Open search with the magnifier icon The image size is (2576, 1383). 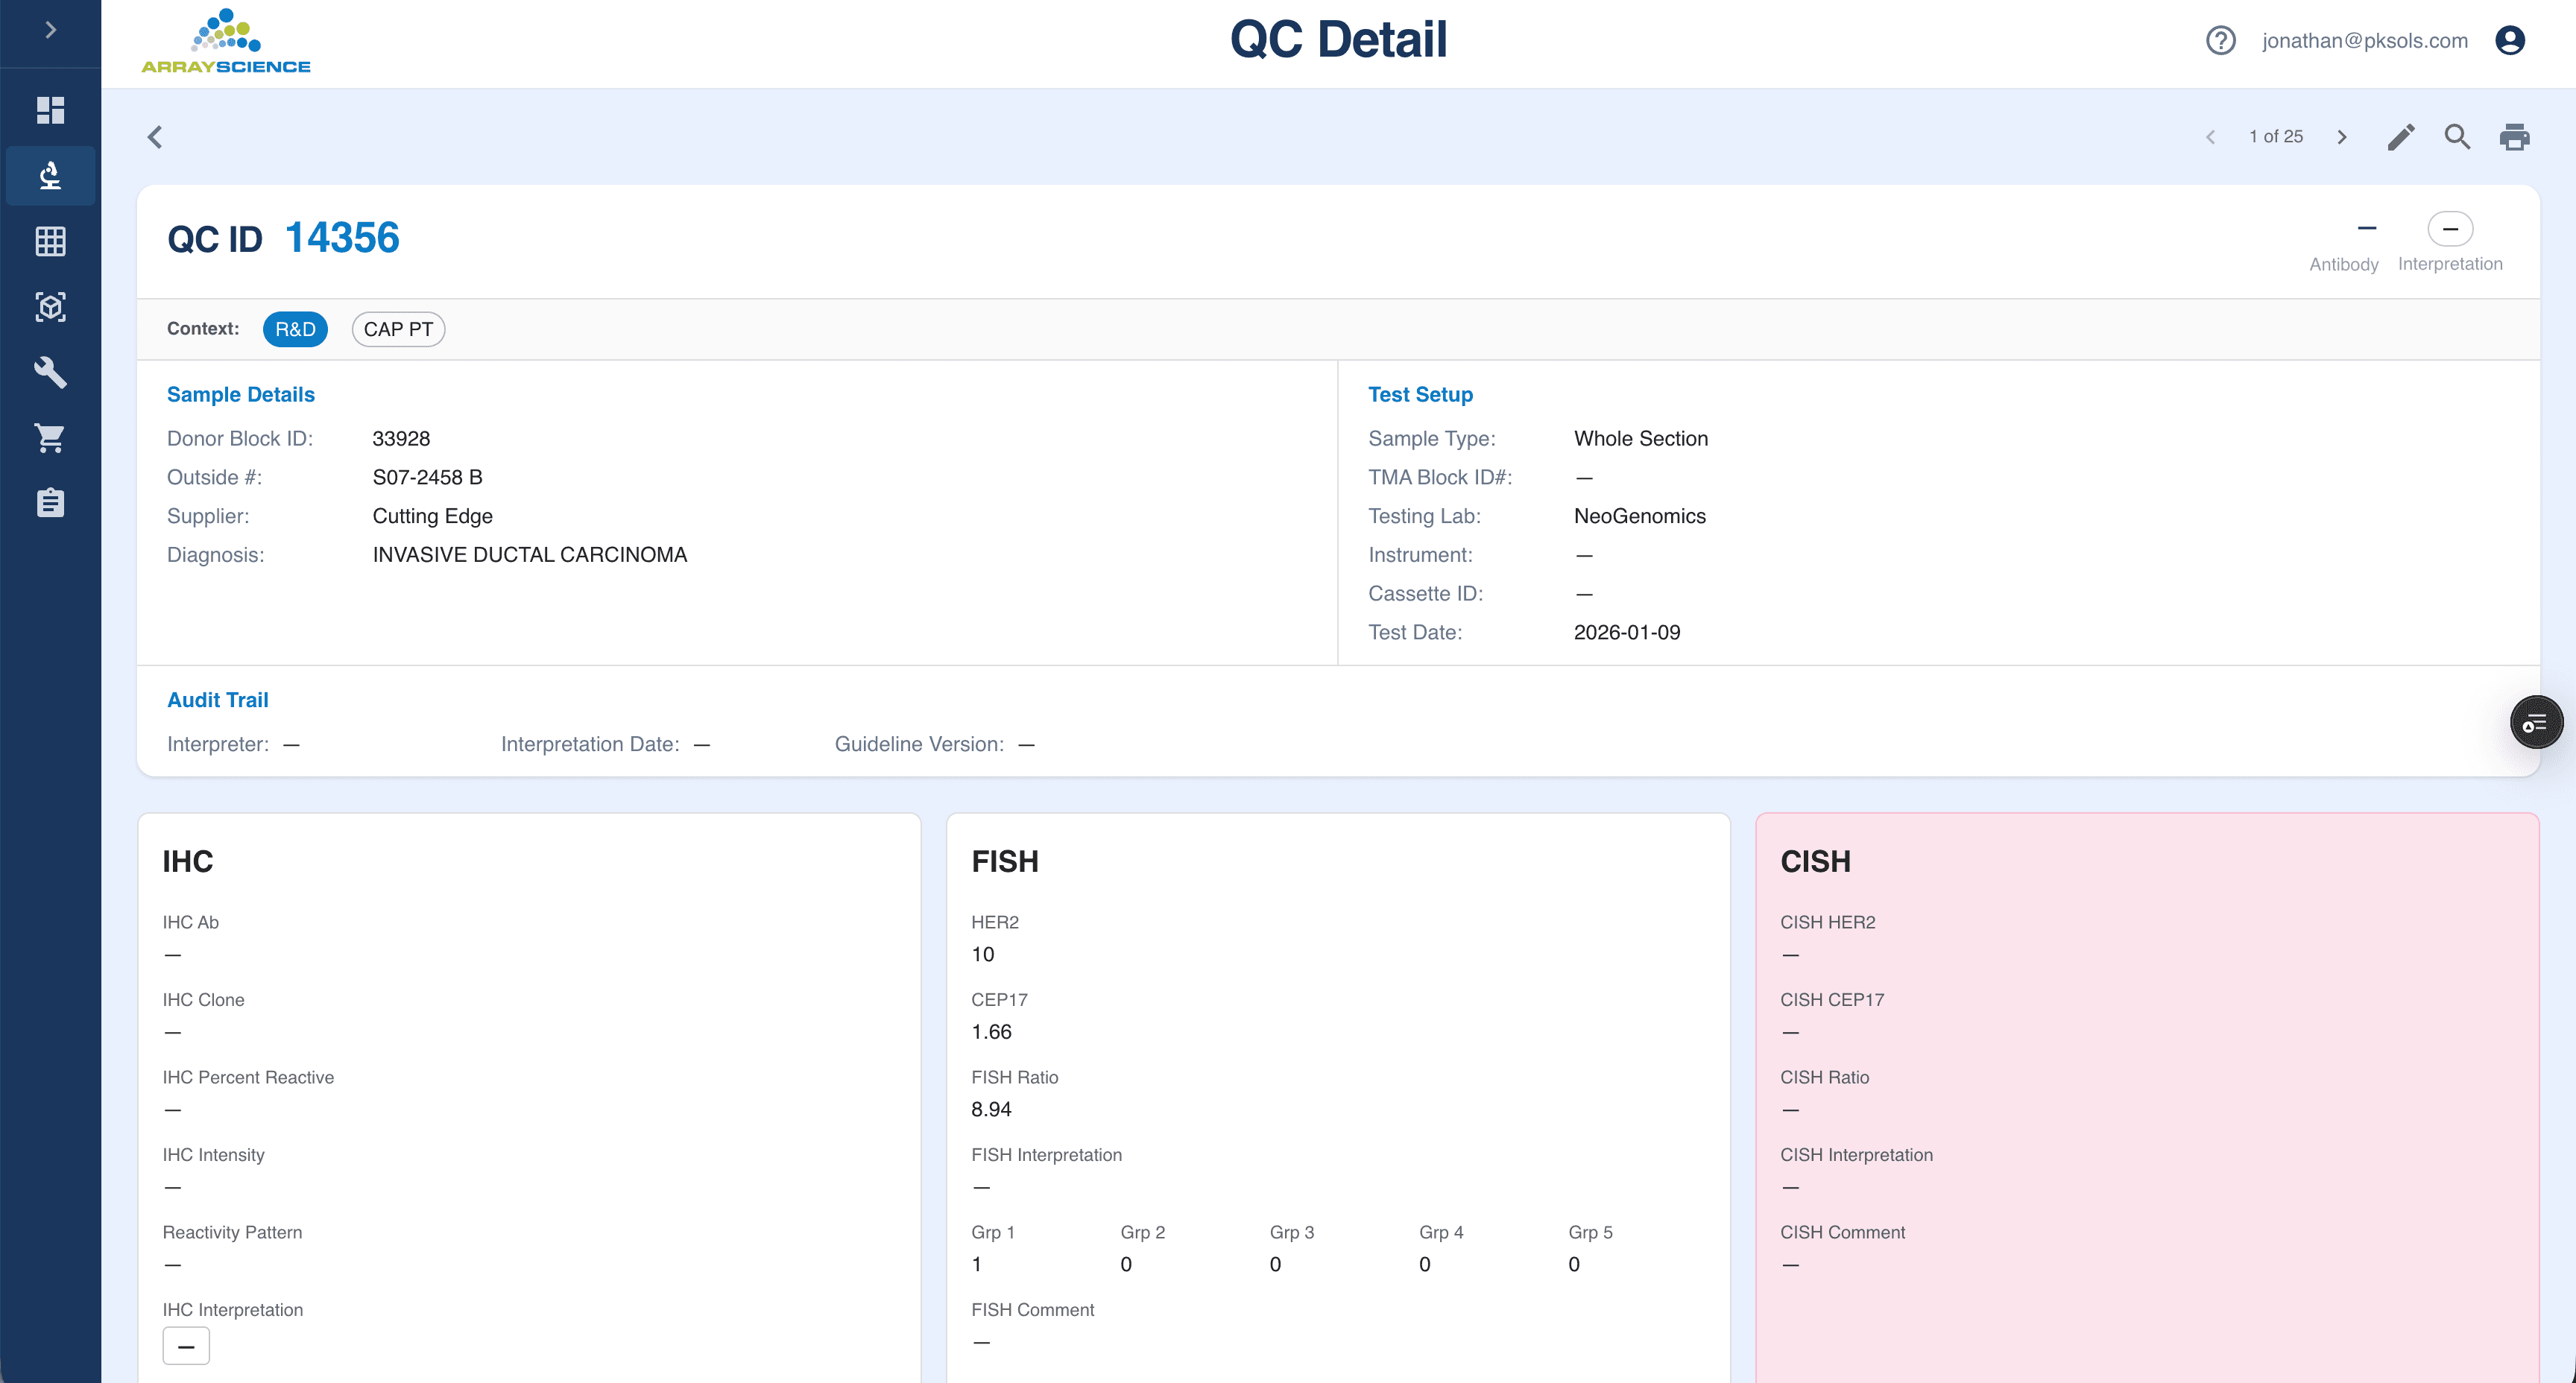tap(2457, 137)
